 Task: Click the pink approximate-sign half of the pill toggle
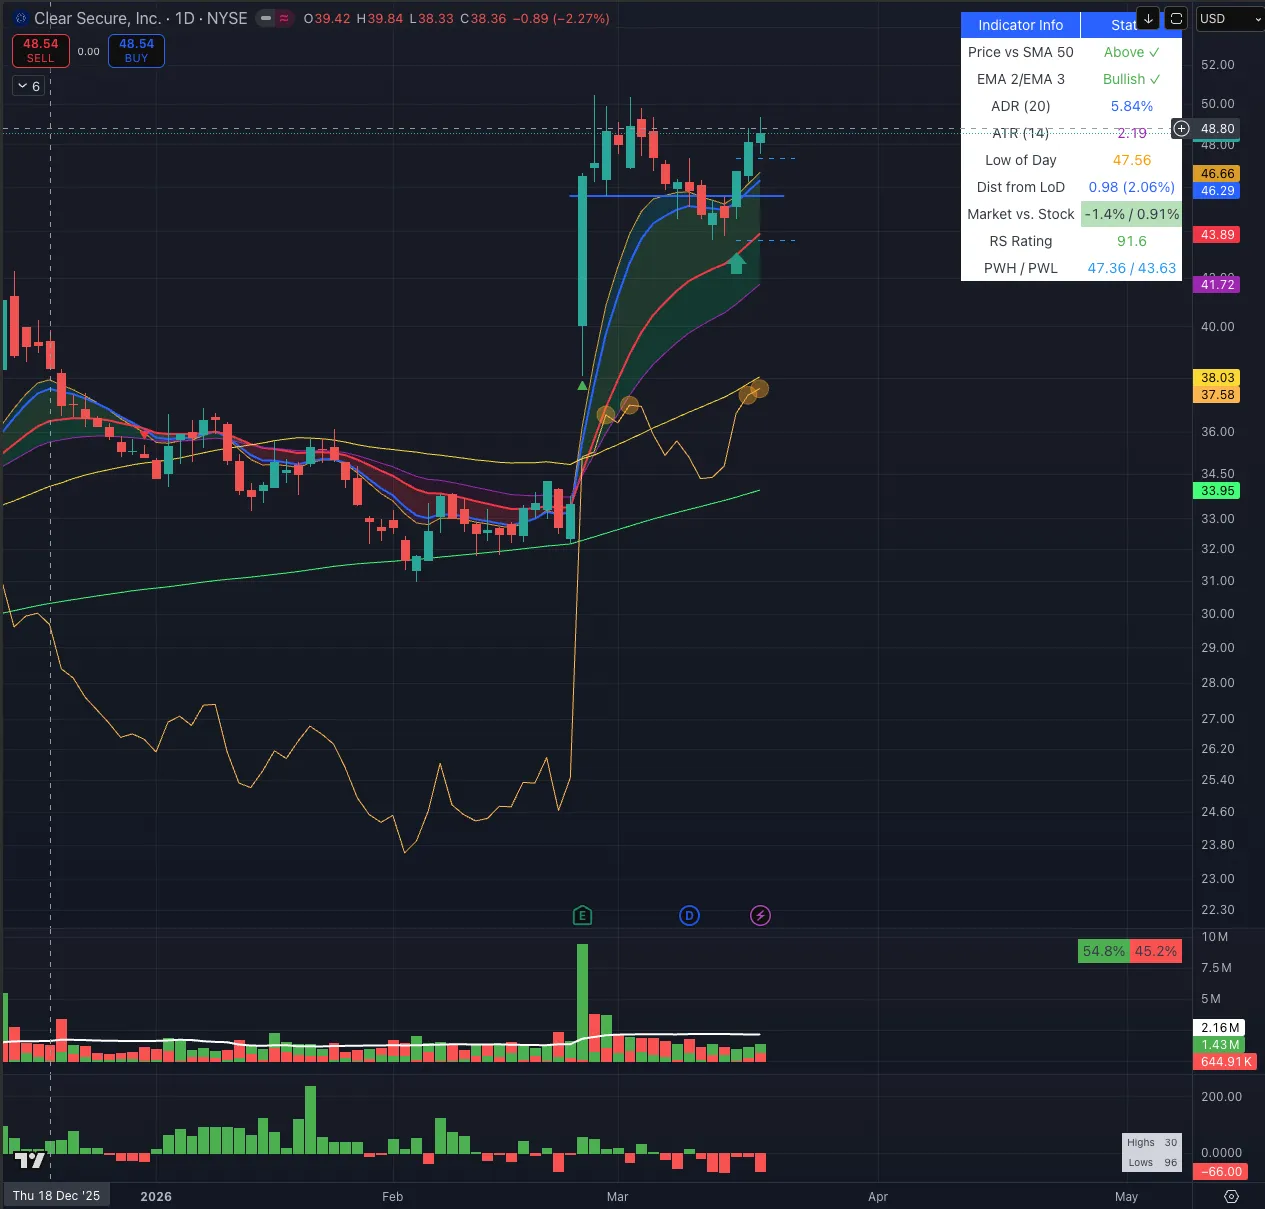coord(284,18)
